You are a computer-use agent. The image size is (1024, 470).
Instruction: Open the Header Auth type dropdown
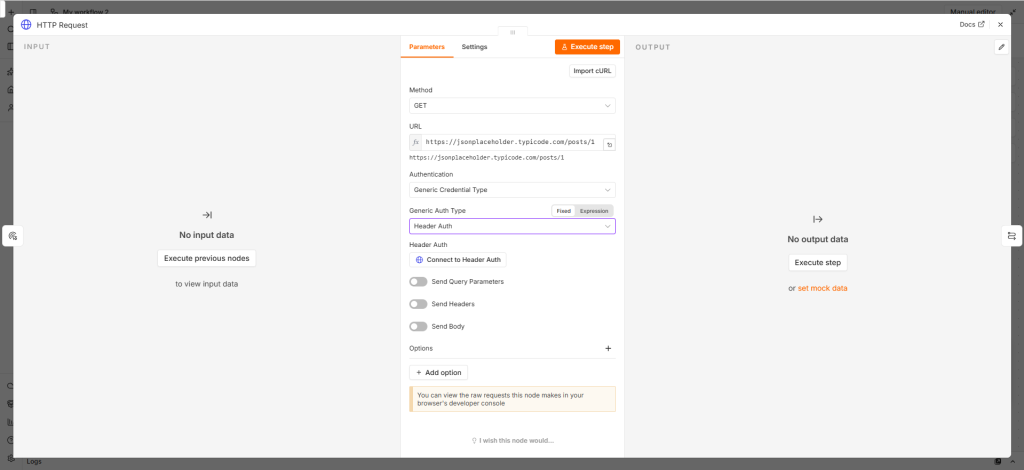pyautogui.click(x=512, y=226)
